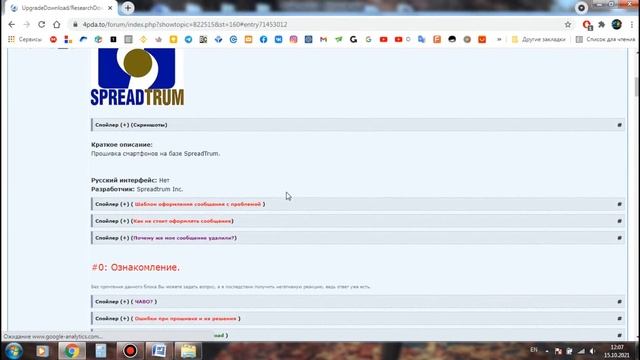This screenshot has height=360, width=640.
Task: Click the system volume tray icon
Action: coord(592,351)
